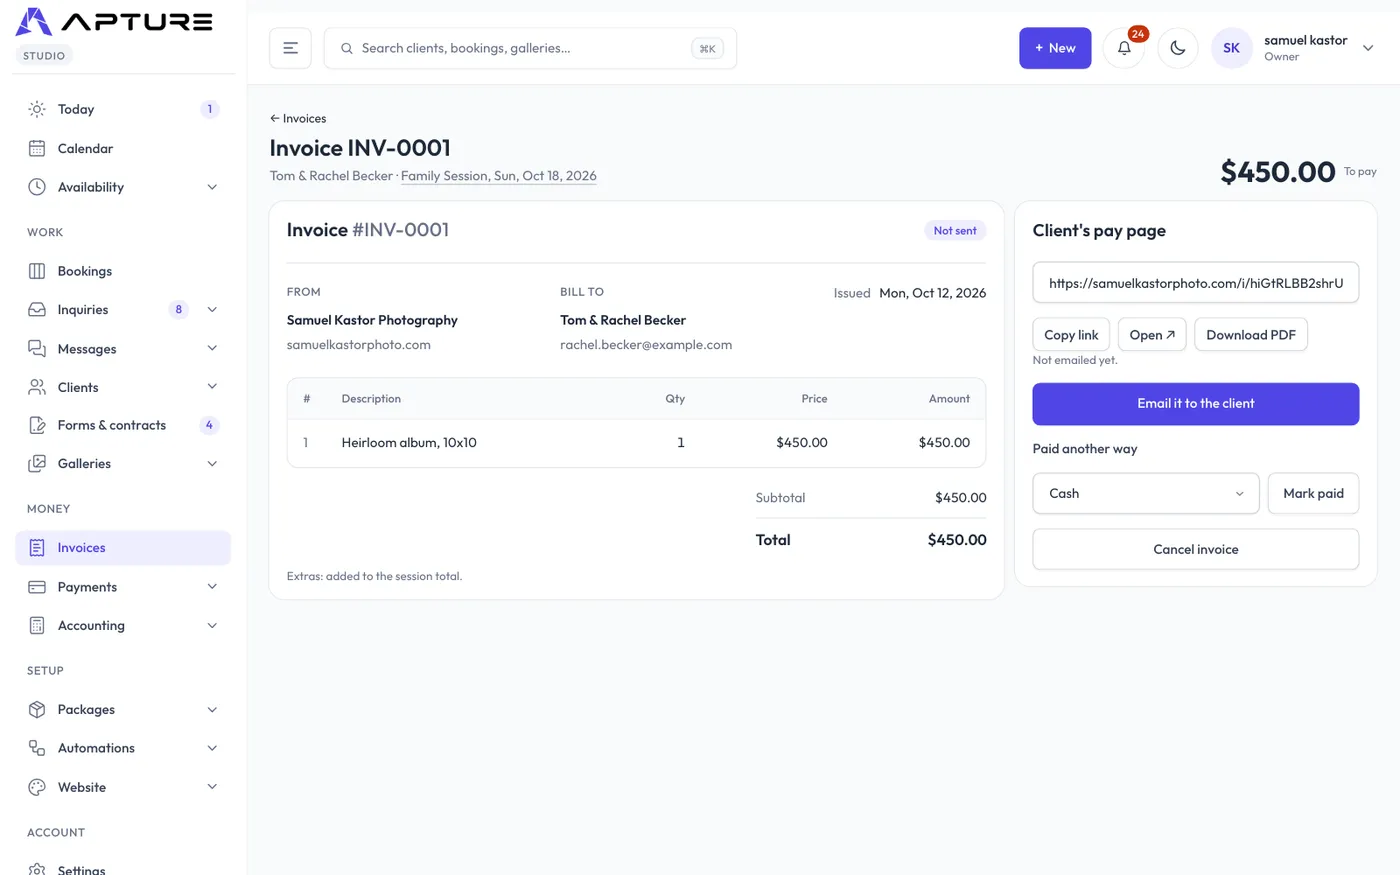
Task: Click the Today sun icon in sidebar
Action: pyautogui.click(x=37, y=109)
